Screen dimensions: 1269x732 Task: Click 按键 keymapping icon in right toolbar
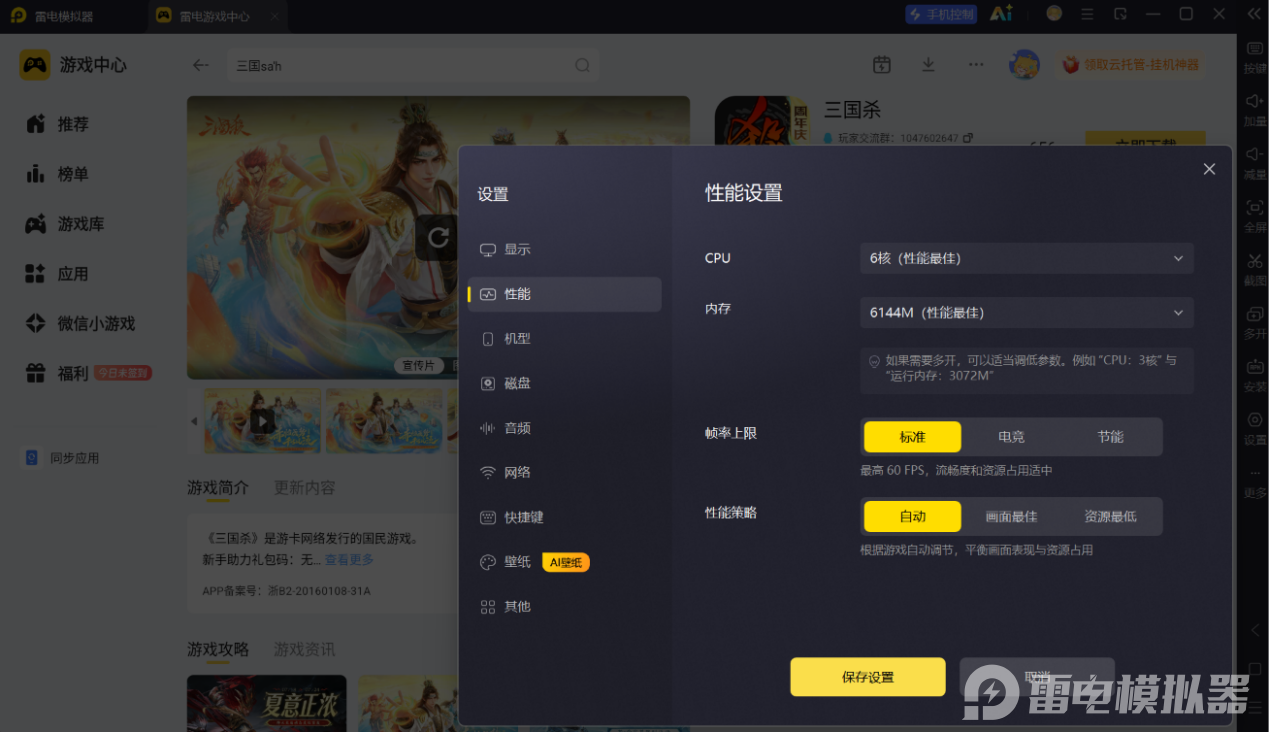pyautogui.click(x=1254, y=57)
